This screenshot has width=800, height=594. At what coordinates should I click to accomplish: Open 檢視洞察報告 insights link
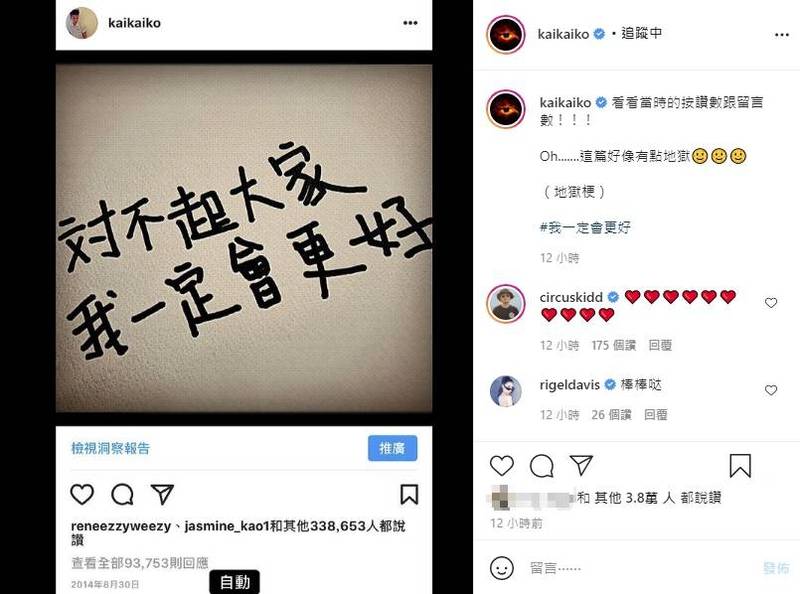click(x=110, y=448)
